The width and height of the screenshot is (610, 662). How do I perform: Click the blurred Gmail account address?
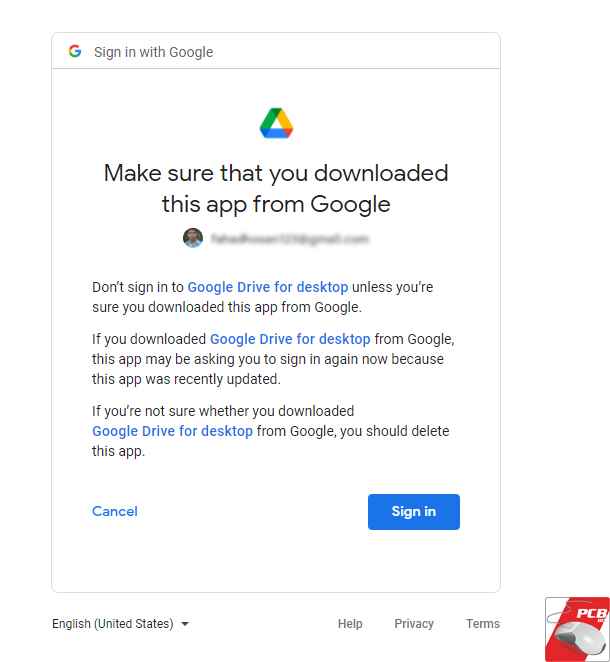pyautogui.click(x=290, y=239)
